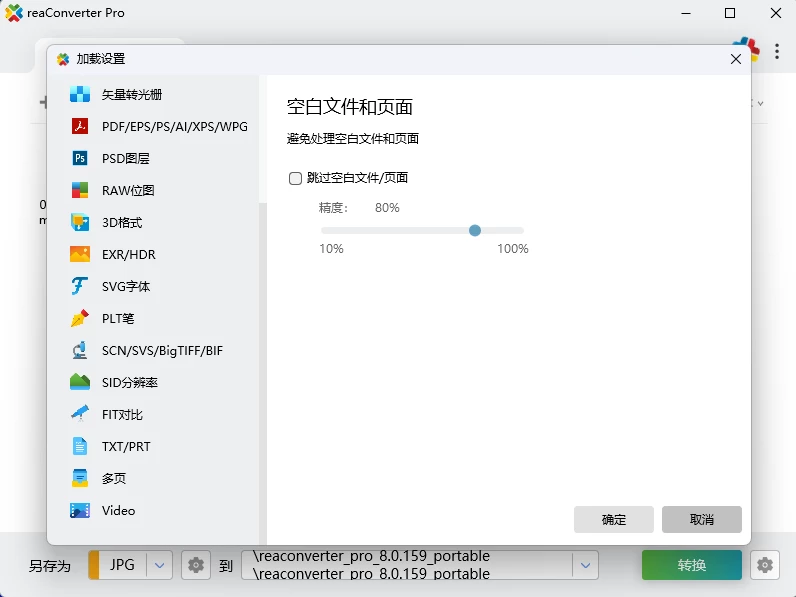
Task: Expand the JPG format dropdown arrow
Action: click(159, 565)
